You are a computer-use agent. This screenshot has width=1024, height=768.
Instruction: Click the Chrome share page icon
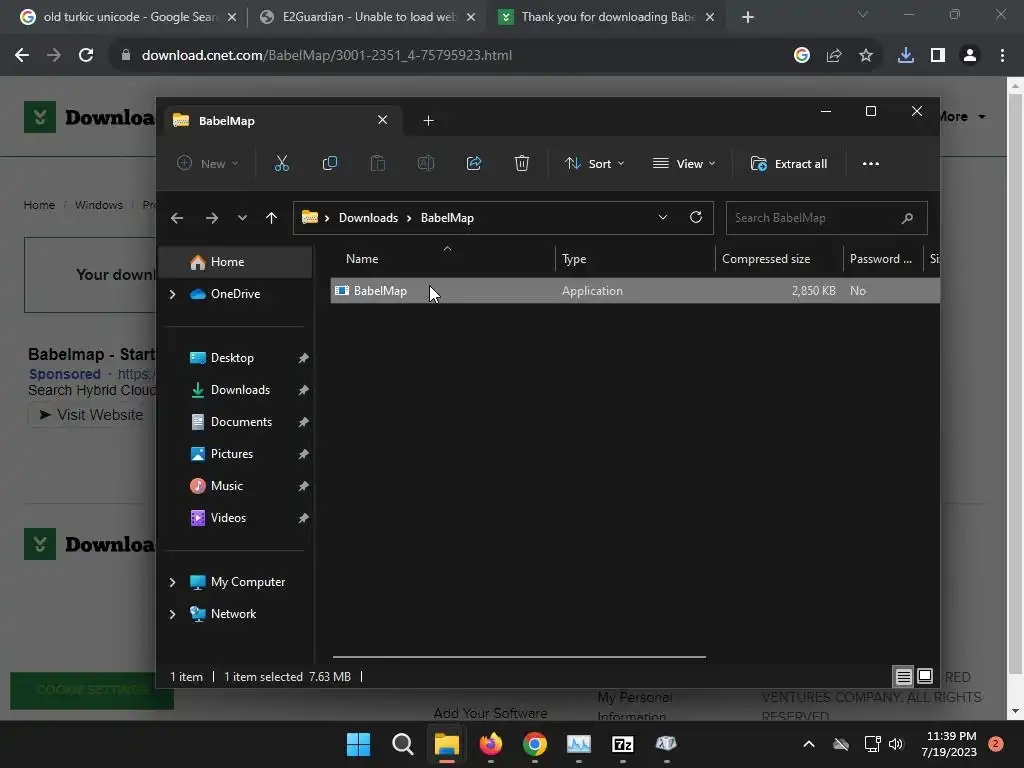coord(834,56)
